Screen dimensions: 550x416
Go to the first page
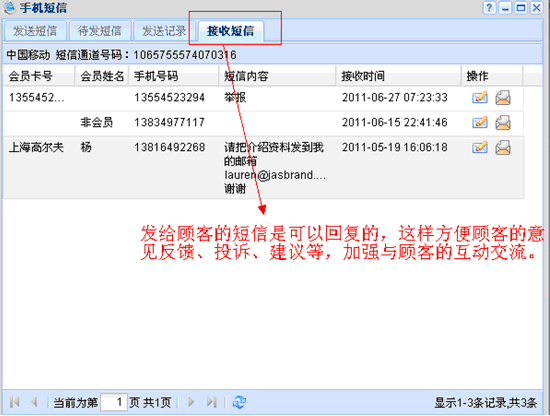[15, 402]
